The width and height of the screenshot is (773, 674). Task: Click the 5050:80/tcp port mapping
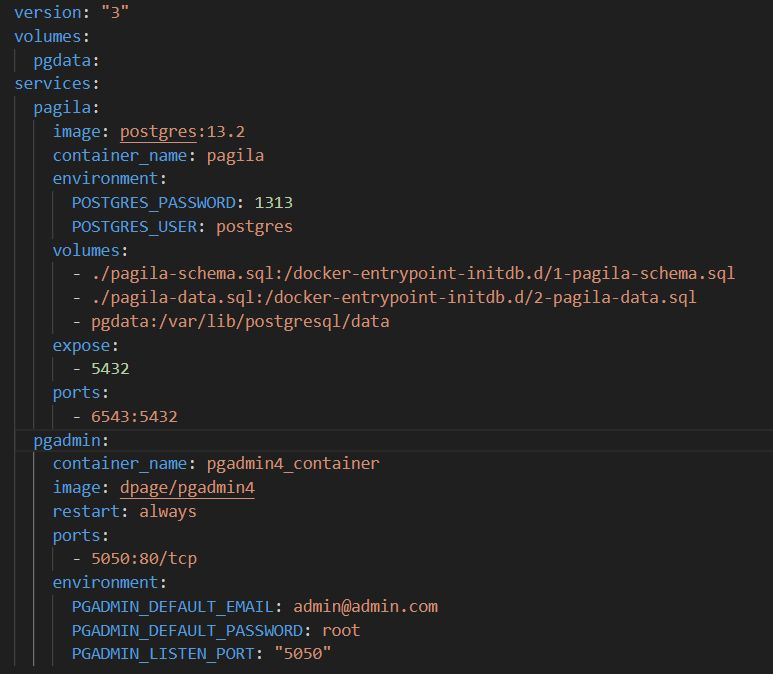(x=144, y=559)
